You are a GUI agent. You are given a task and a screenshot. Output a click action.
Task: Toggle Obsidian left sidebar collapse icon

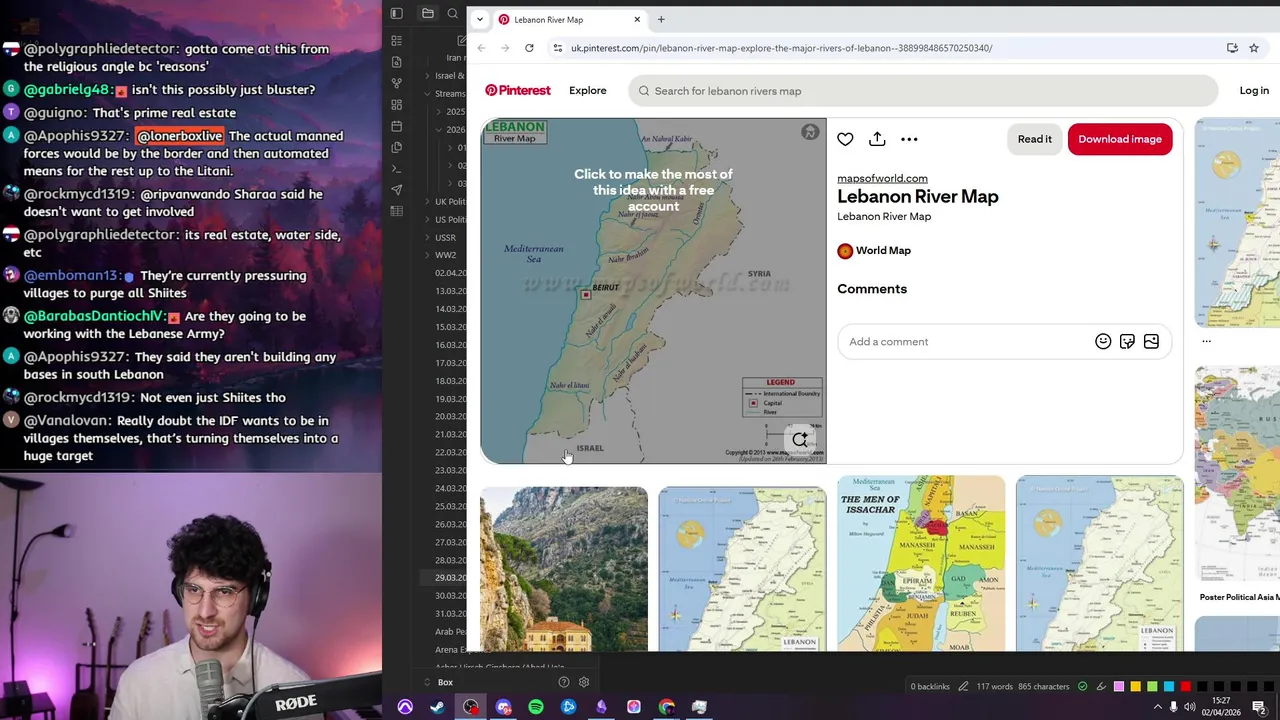pos(397,14)
